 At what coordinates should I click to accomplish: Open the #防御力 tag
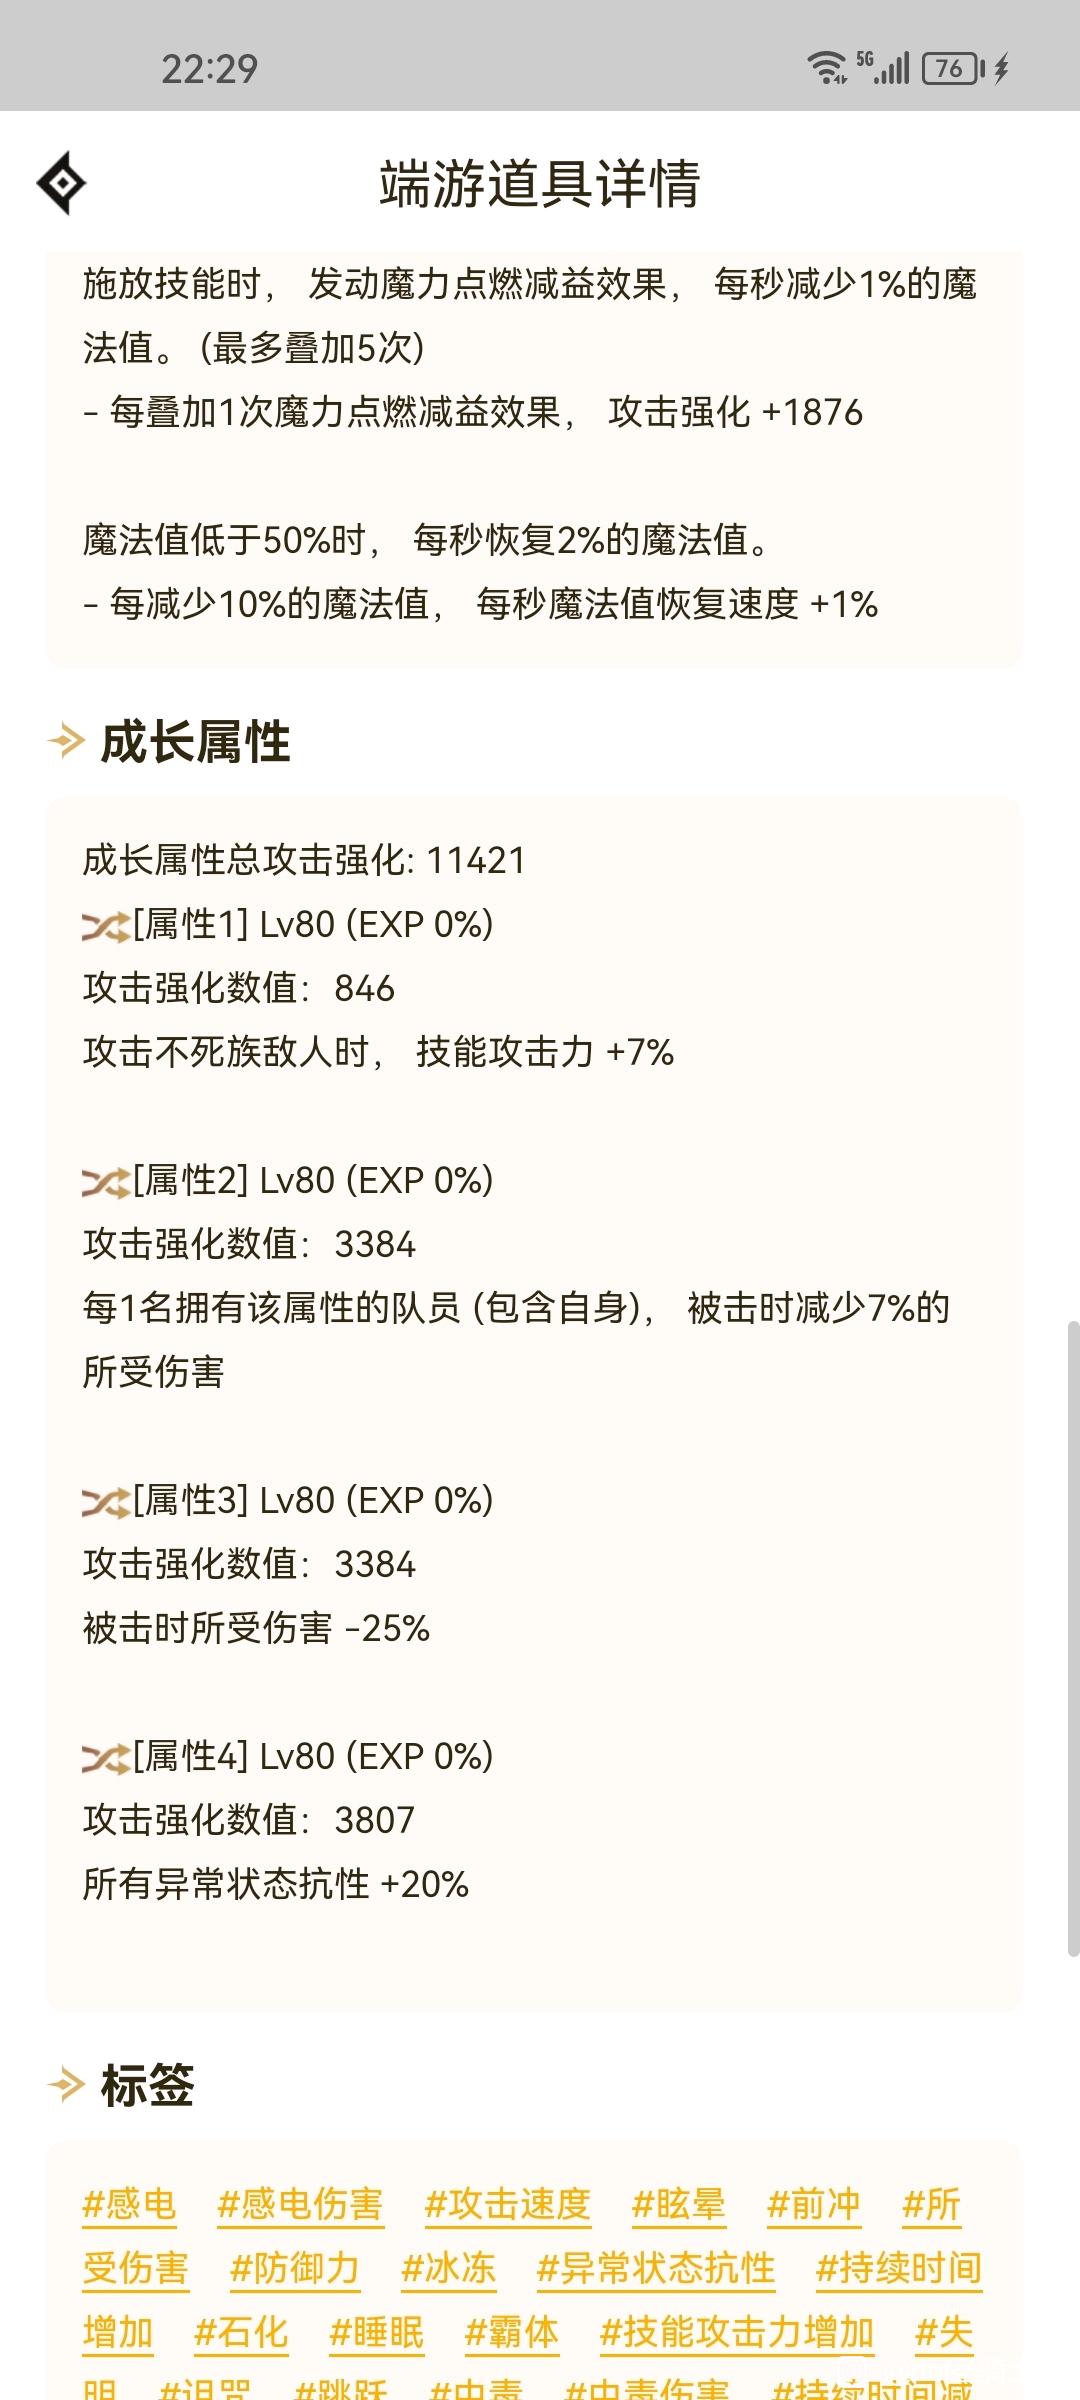click(295, 2268)
